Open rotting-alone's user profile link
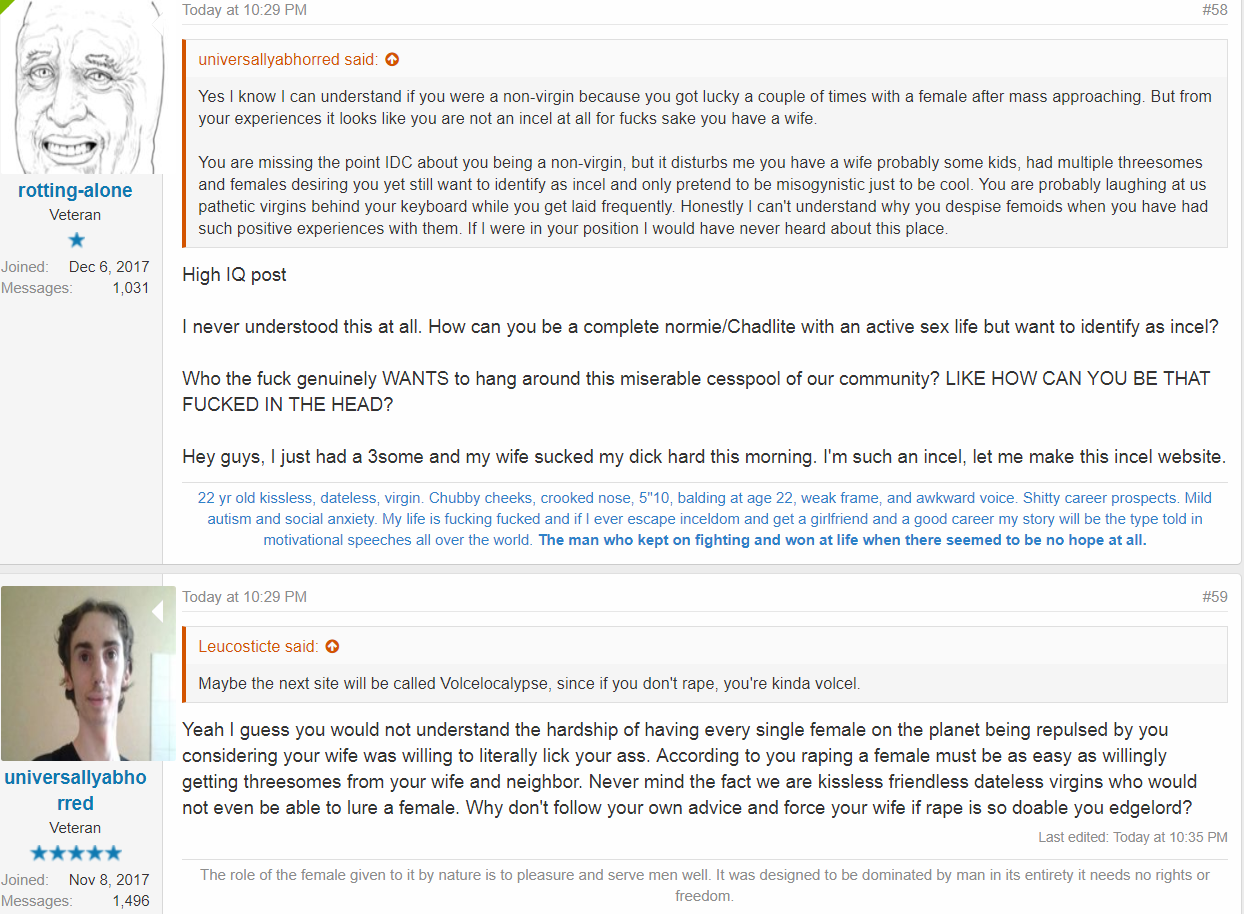The width and height of the screenshot is (1244, 914). [75, 191]
